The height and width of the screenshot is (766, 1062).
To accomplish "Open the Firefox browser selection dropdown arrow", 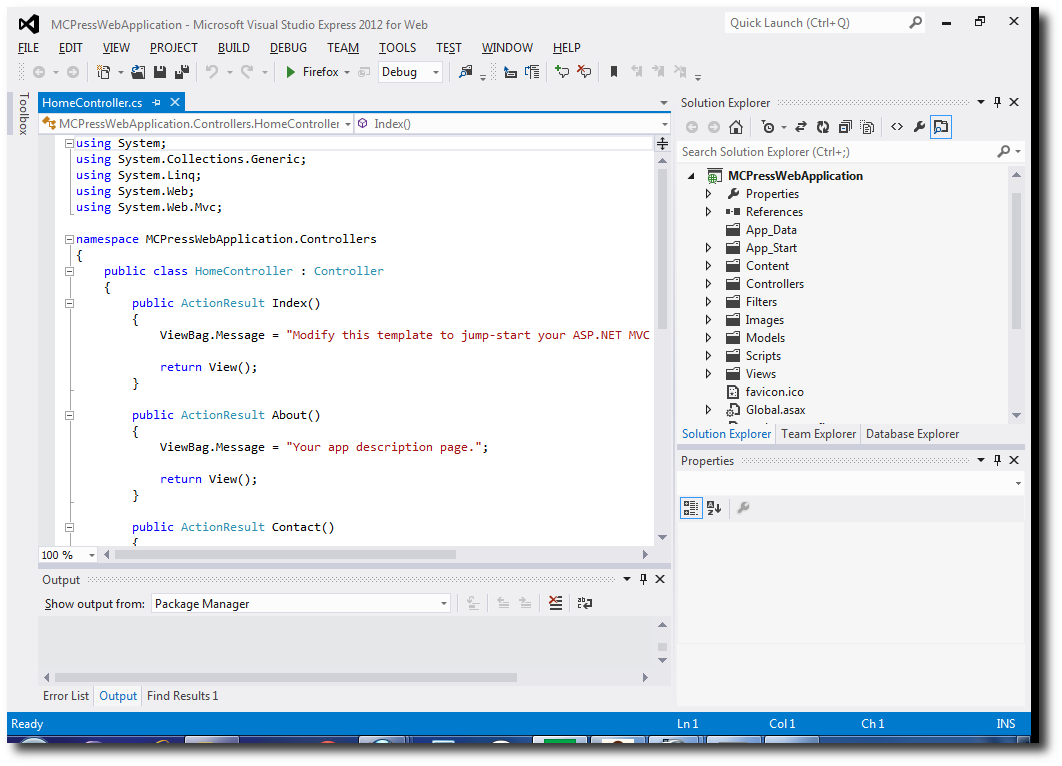I will pyautogui.click(x=347, y=72).
